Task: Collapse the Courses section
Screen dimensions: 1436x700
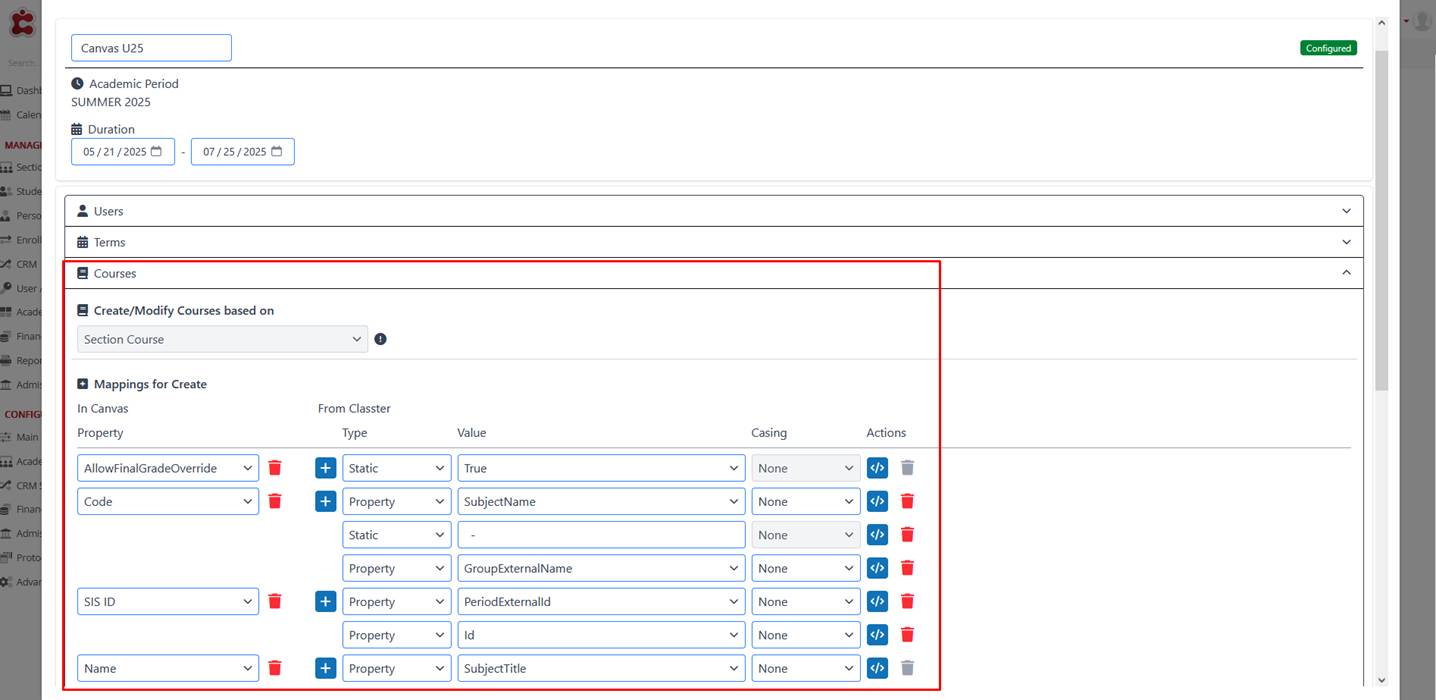Action: [714, 273]
